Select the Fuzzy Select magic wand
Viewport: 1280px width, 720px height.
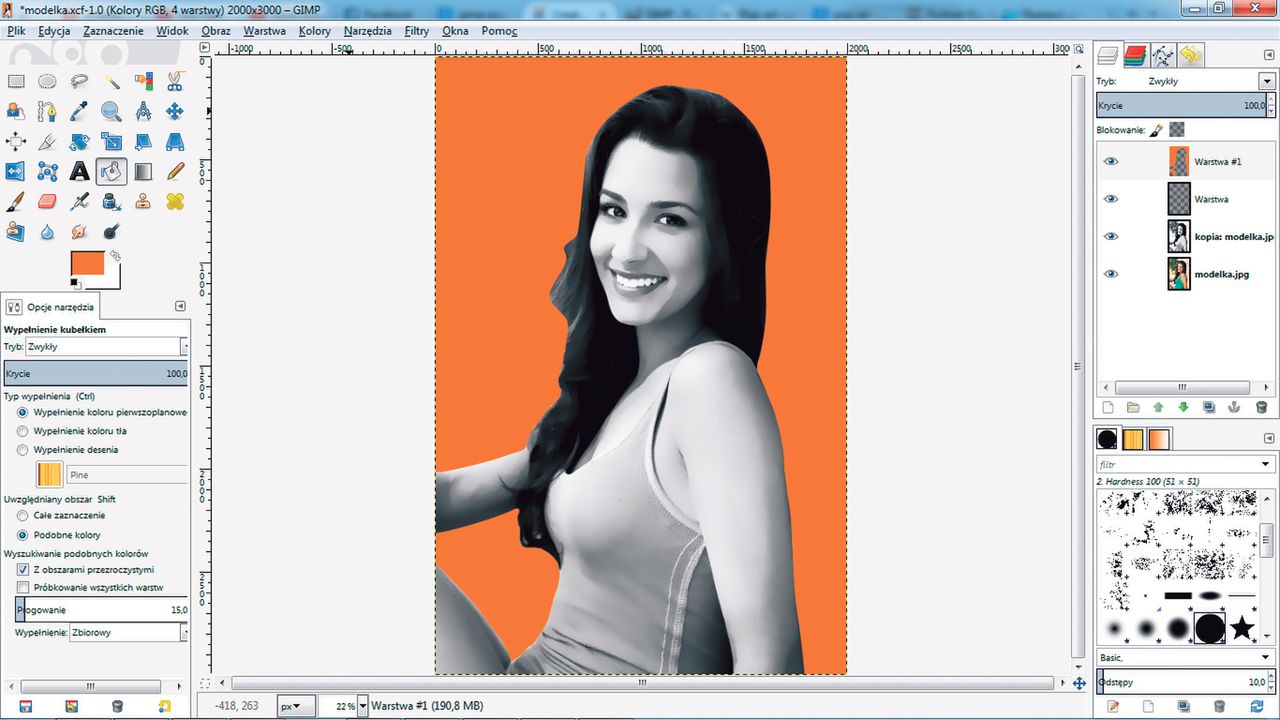pos(111,82)
